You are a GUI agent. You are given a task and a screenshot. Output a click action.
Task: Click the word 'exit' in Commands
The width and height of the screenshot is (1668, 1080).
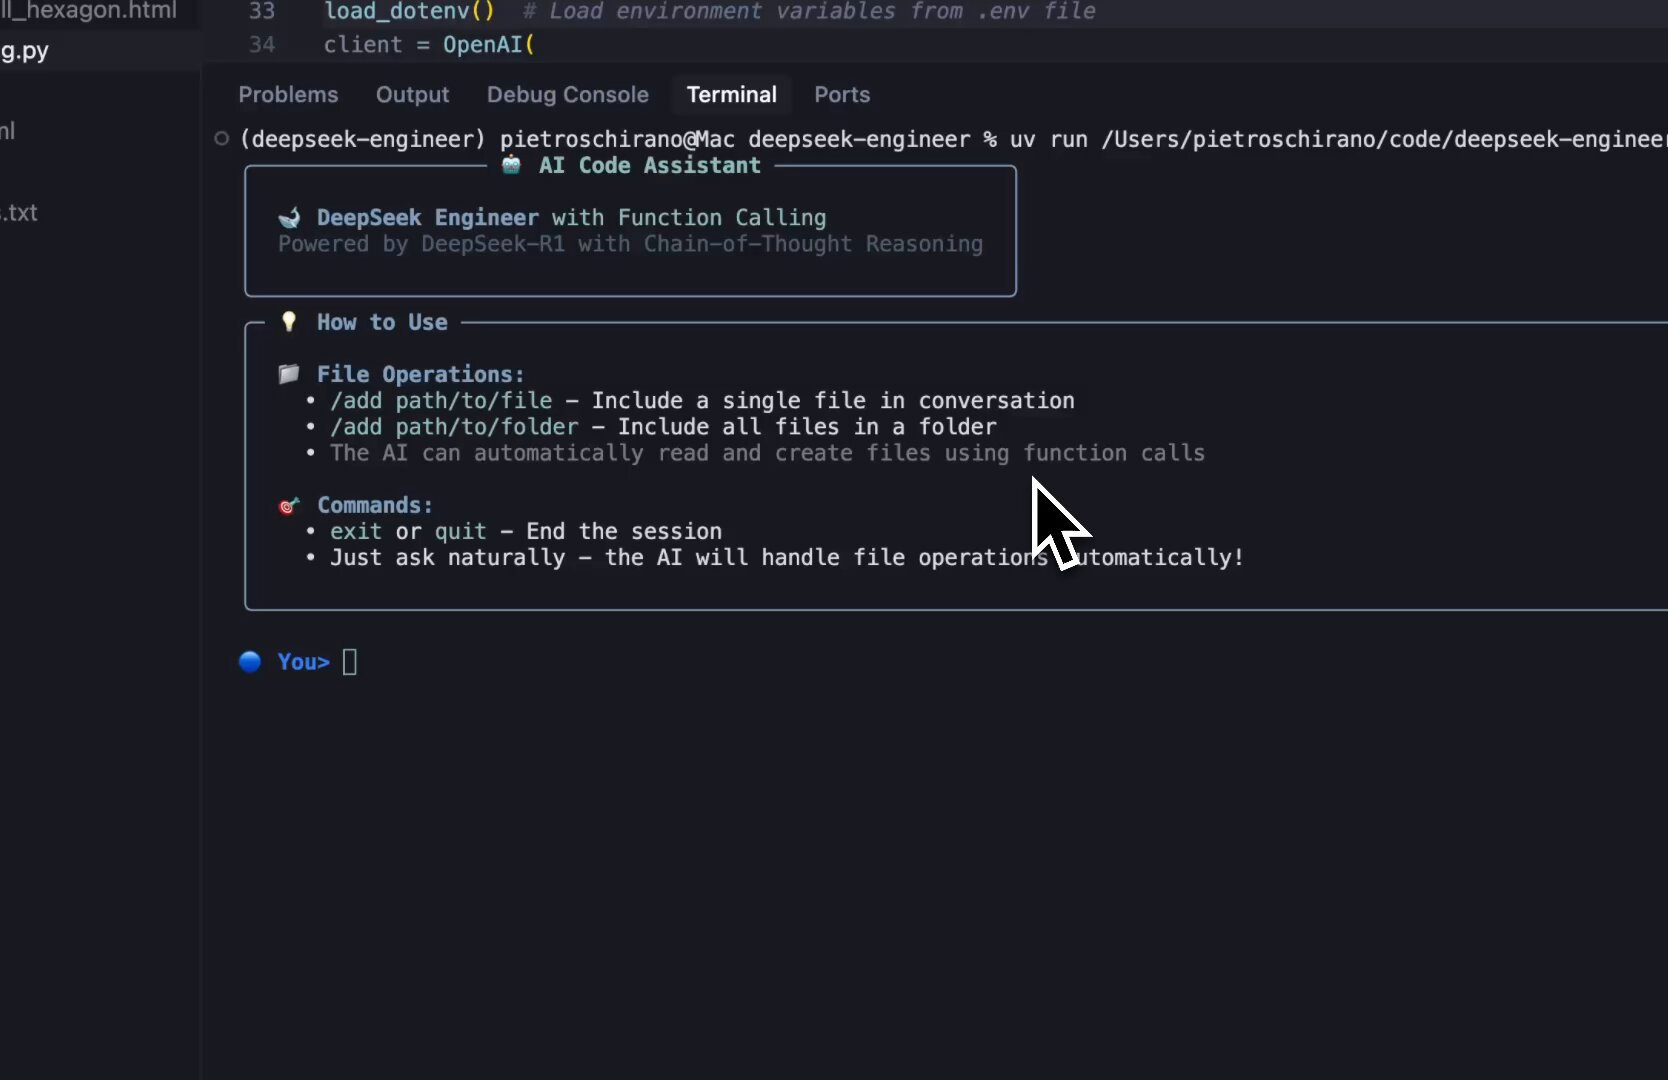point(356,531)
